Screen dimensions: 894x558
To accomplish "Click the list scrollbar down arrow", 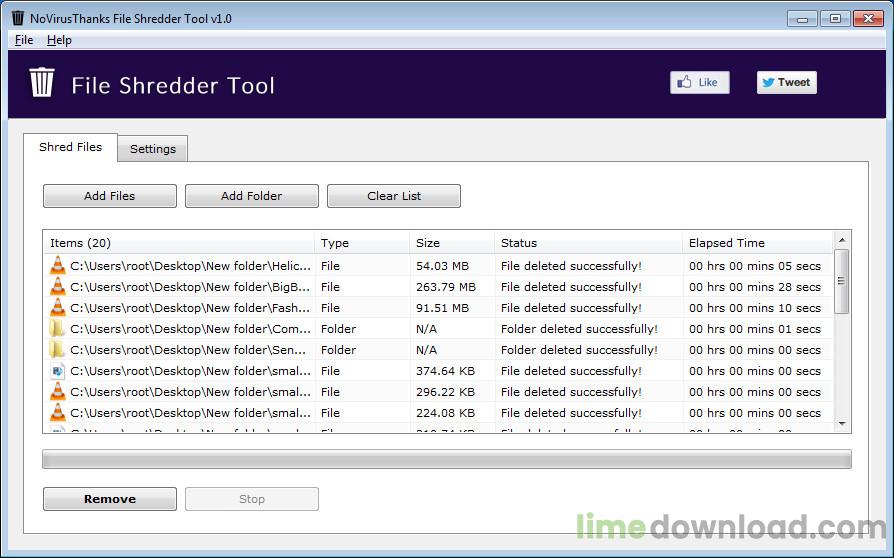I will (842, 424).
